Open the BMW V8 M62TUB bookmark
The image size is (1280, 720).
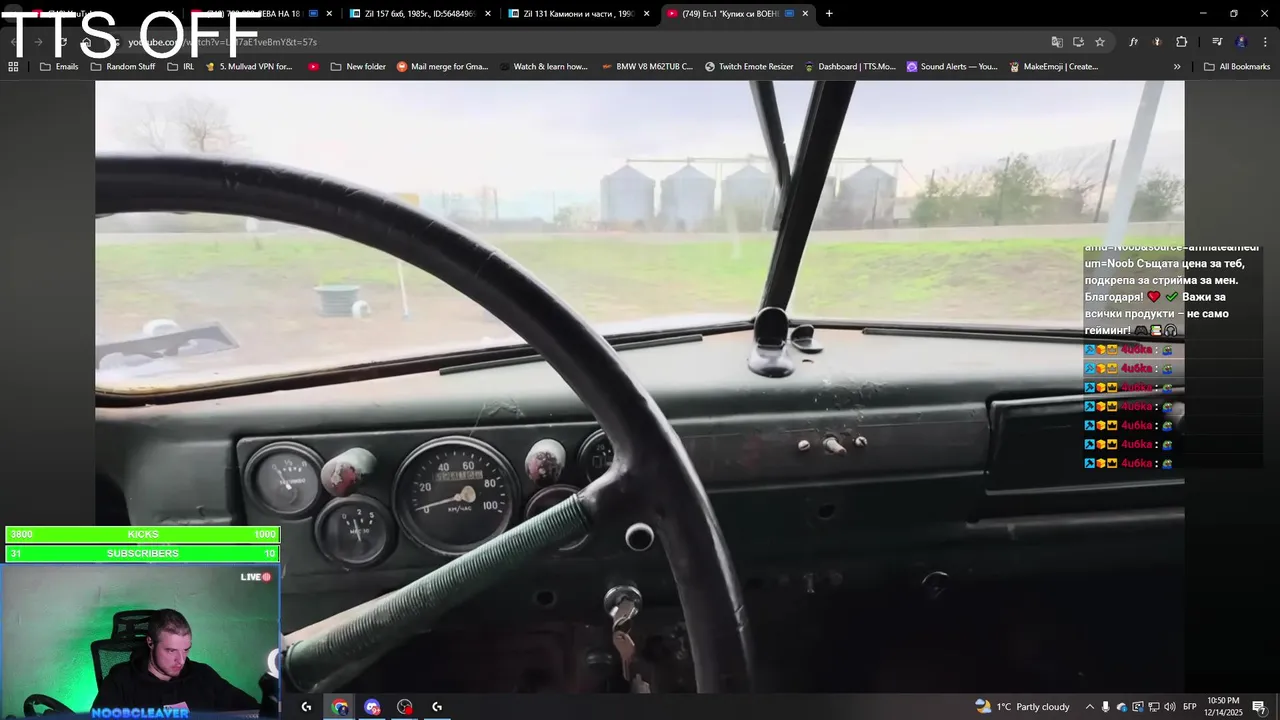pos(647,67)
